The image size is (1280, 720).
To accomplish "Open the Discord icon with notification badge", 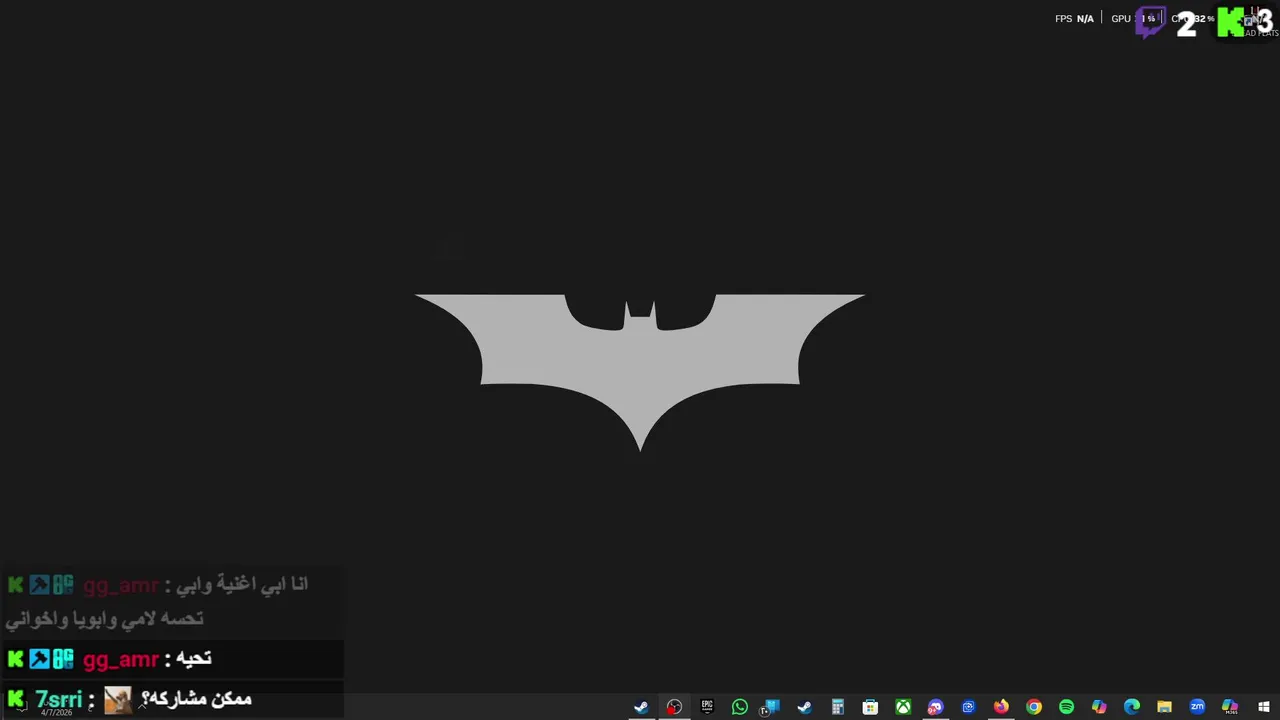I will [935, 707].
